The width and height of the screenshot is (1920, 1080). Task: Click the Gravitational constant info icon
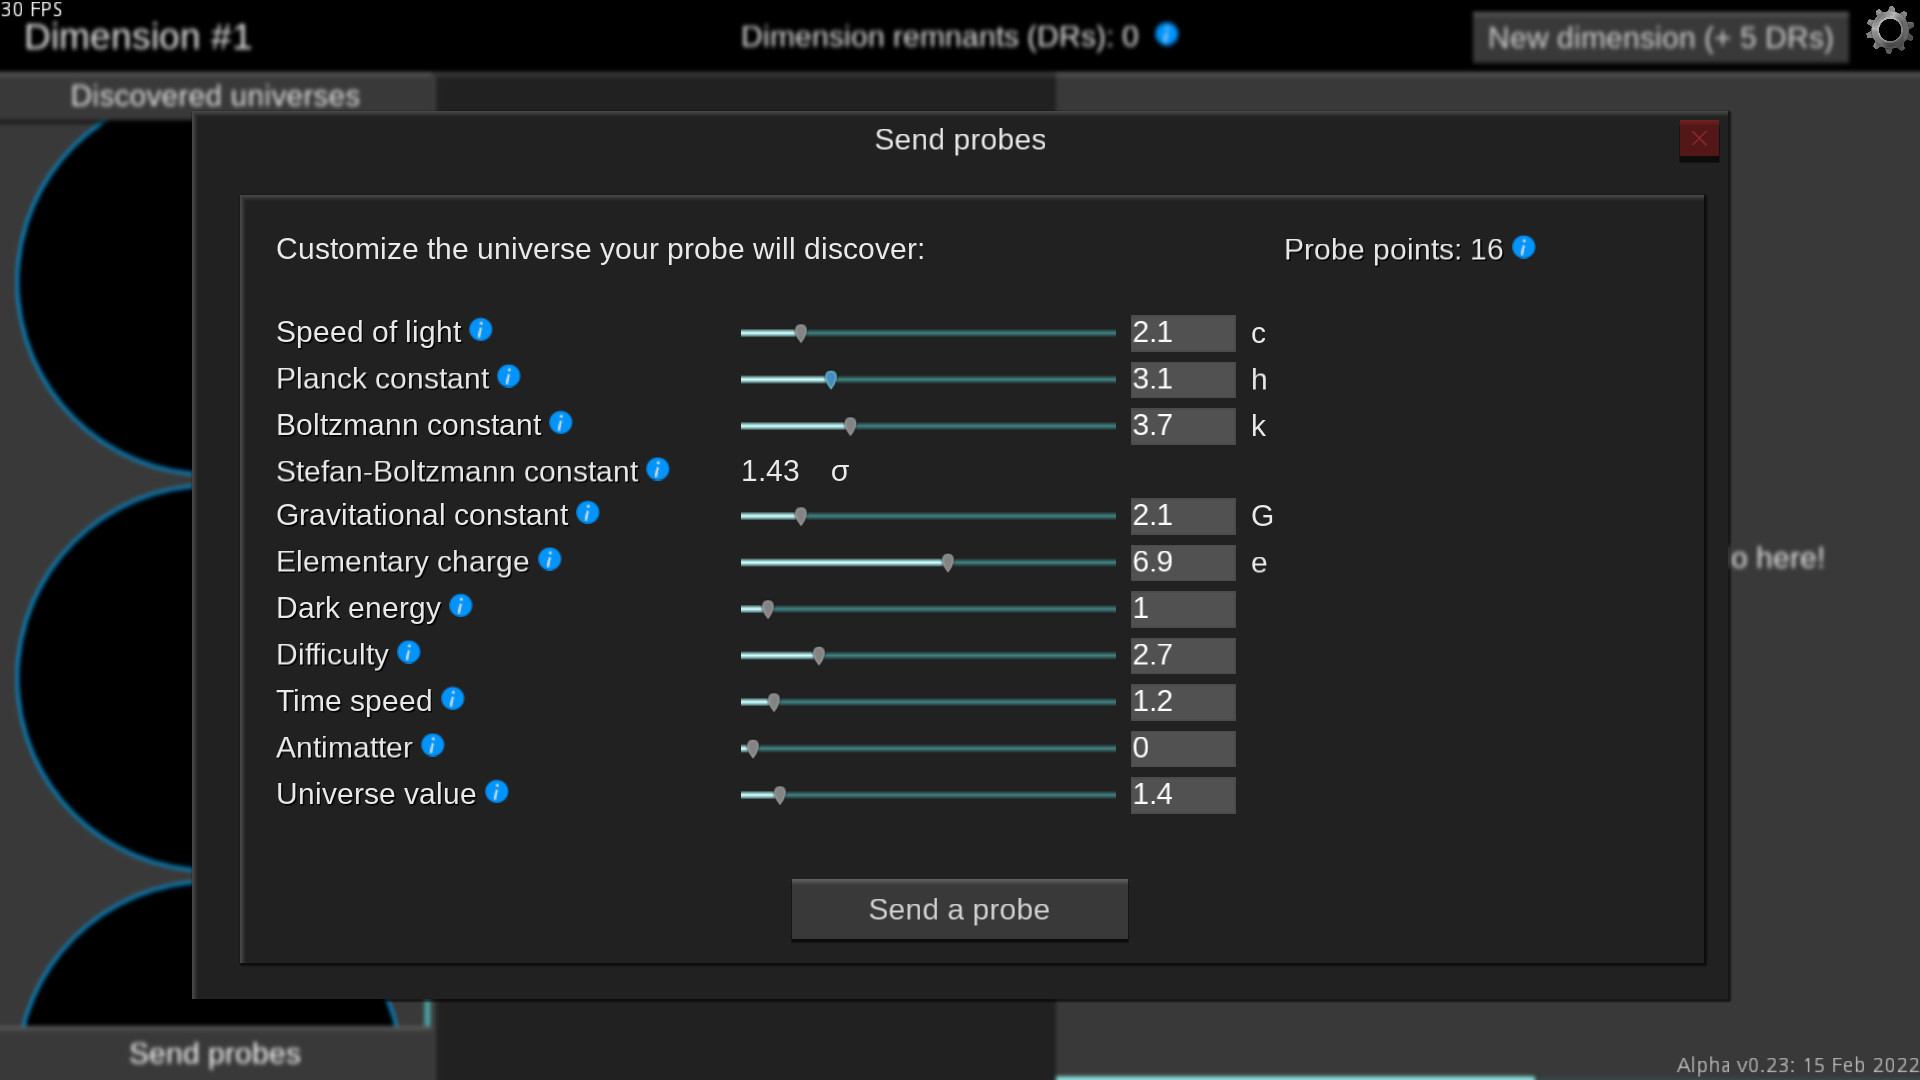(x=586, y=513)
